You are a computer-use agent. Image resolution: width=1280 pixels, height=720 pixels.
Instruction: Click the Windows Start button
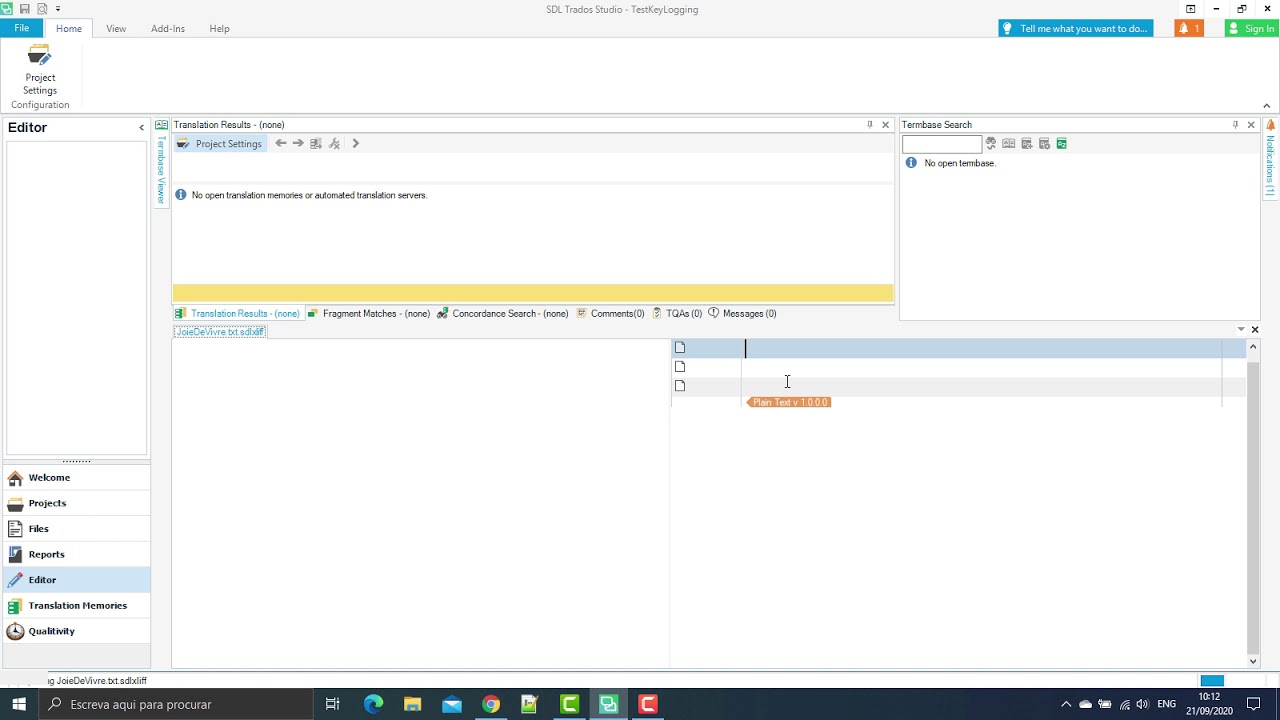point(19,704)
